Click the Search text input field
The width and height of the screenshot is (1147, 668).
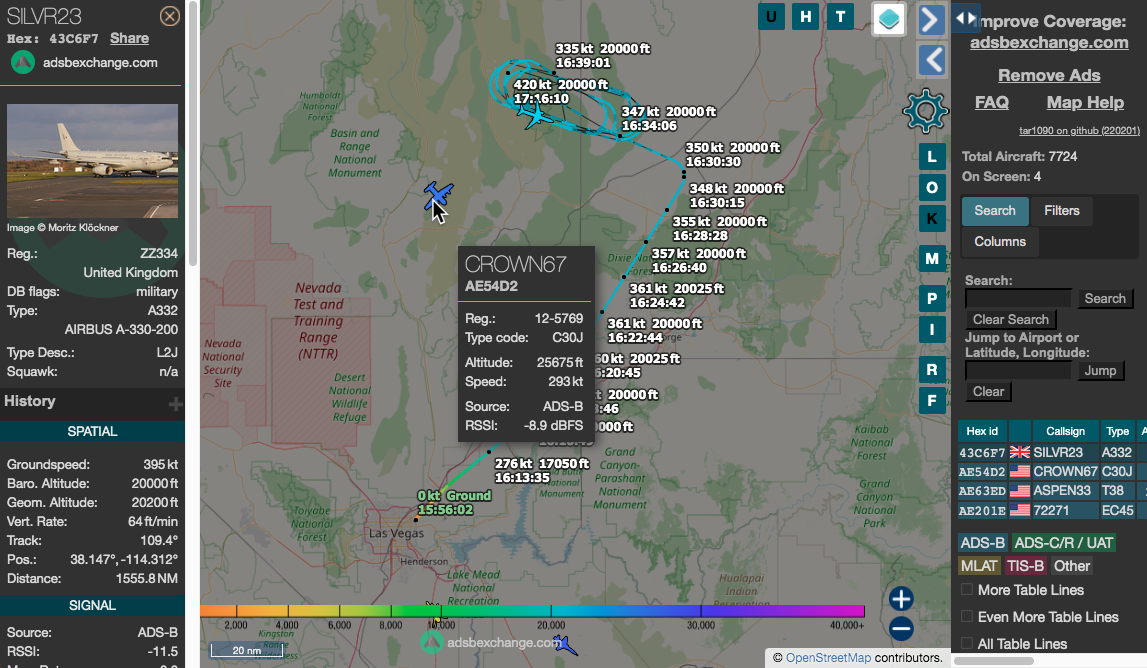point(1018,299)
